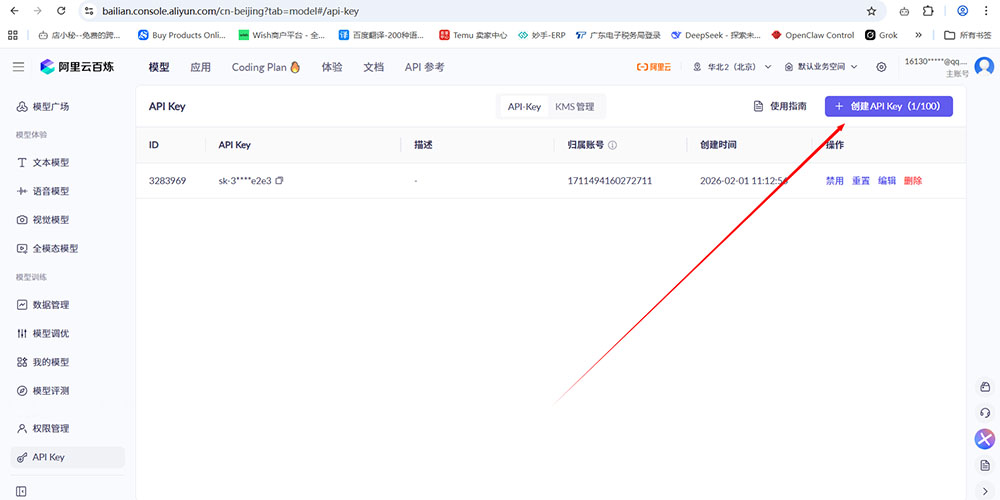The height and width of the screenshot is (500, 1000).
Task: Open 我的模型 in the sidebar
Action: point(43,362)
